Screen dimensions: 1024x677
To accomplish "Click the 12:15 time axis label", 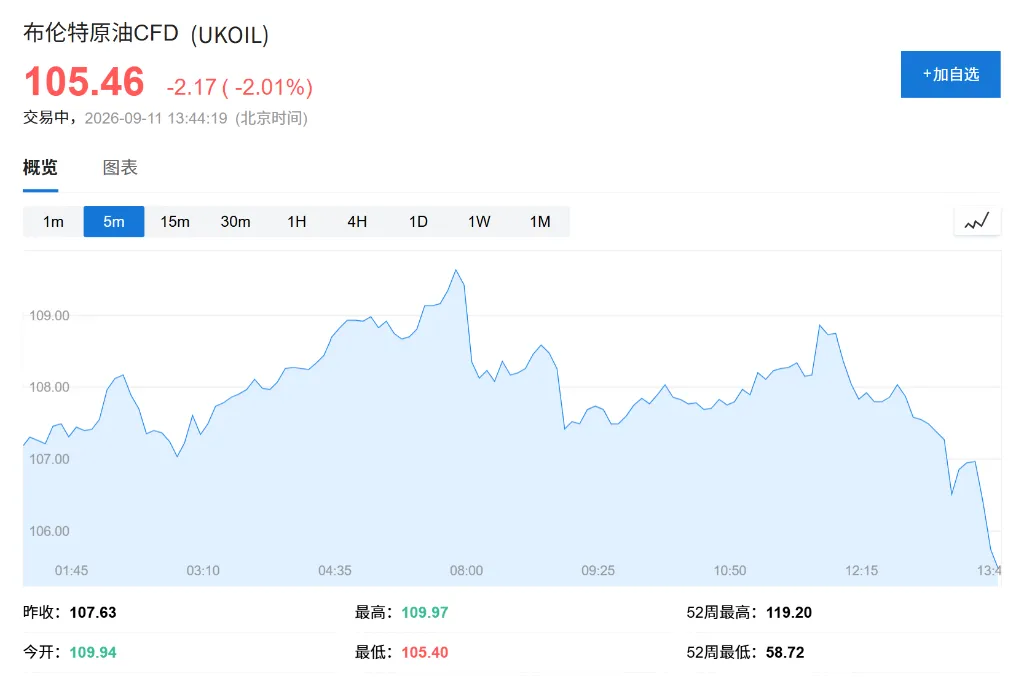I will 861,571.
